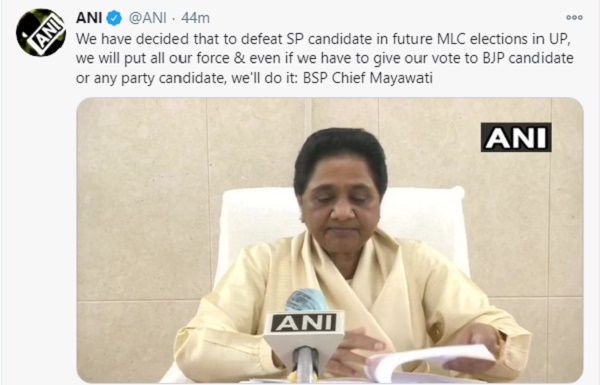Click the ANI watermark logo in the video
Viewport: 600px width, 385px height.
click(516, 137)
